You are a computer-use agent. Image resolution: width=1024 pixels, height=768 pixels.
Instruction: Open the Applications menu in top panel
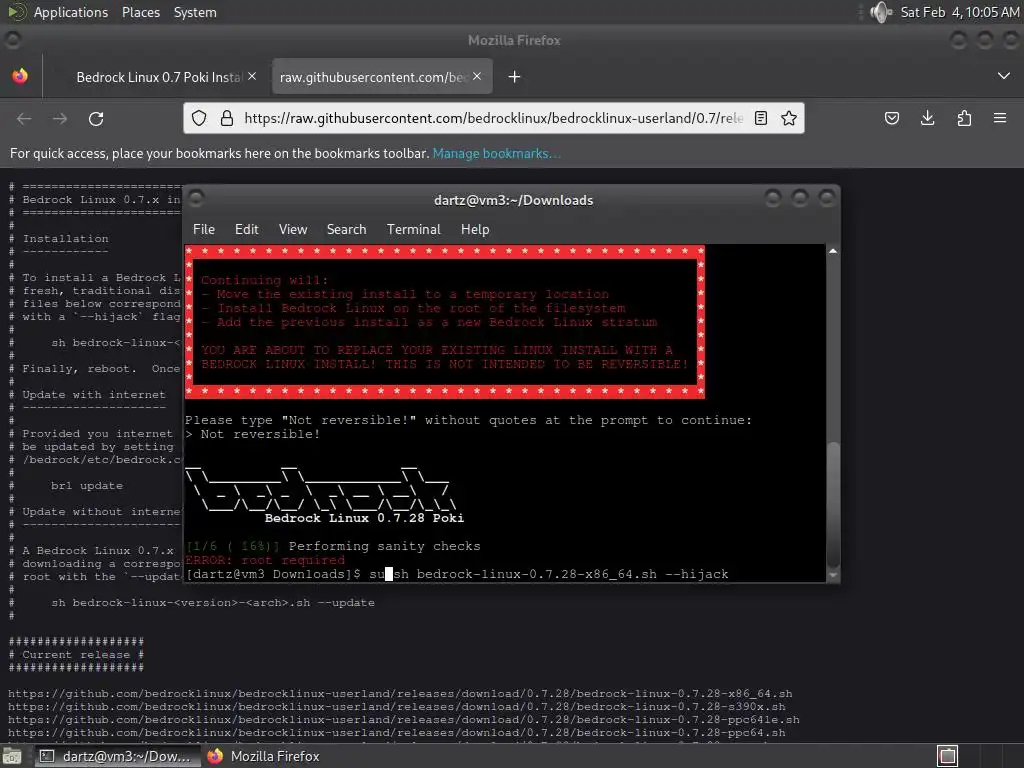click(71, 12)
